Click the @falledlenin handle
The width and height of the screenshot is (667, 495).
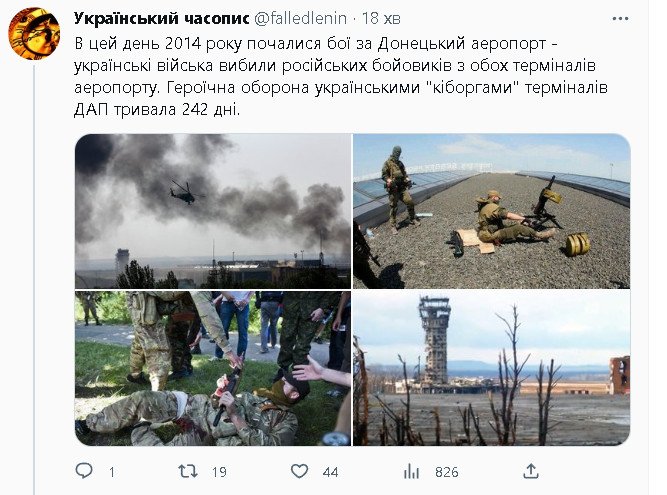(300, 18)
